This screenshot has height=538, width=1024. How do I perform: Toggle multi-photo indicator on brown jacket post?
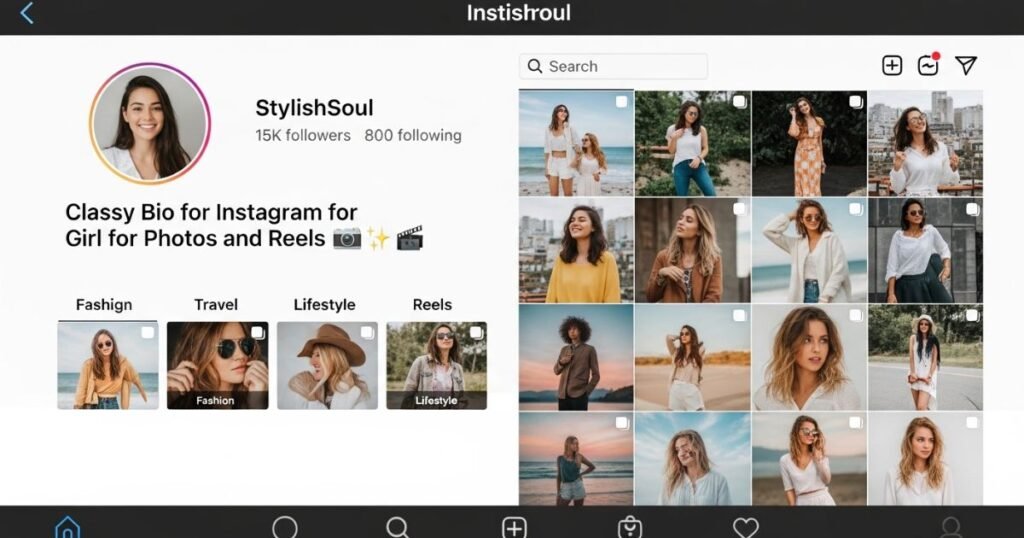click(x=739, y=209)
